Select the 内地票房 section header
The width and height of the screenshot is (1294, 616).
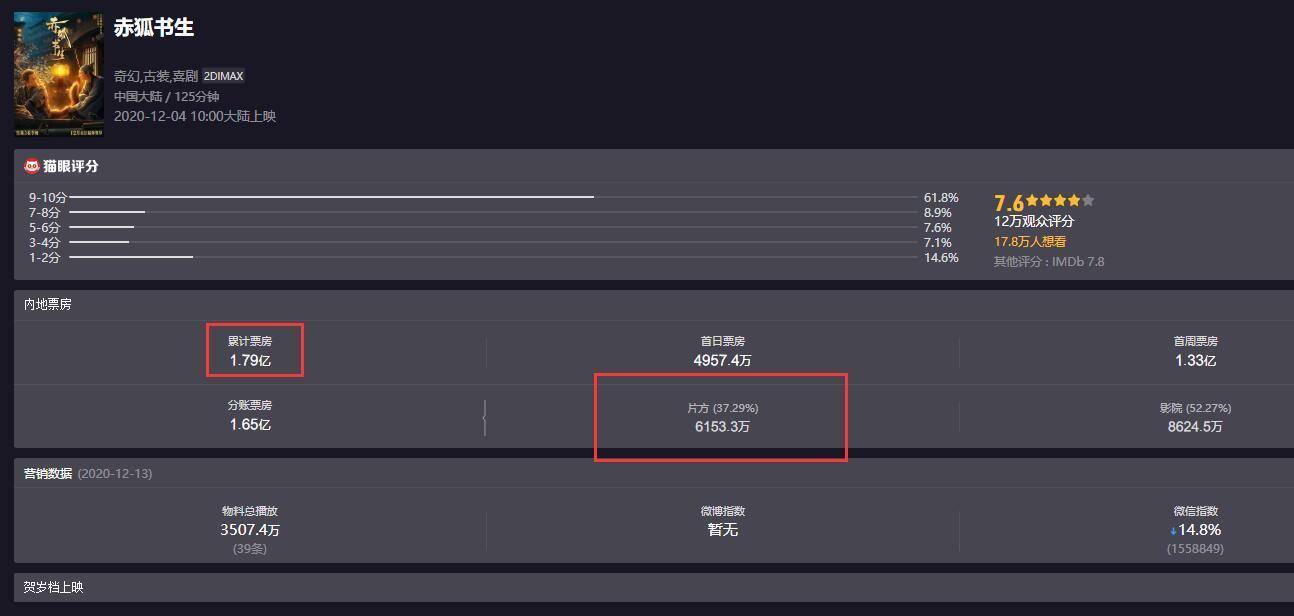[48, 304]
